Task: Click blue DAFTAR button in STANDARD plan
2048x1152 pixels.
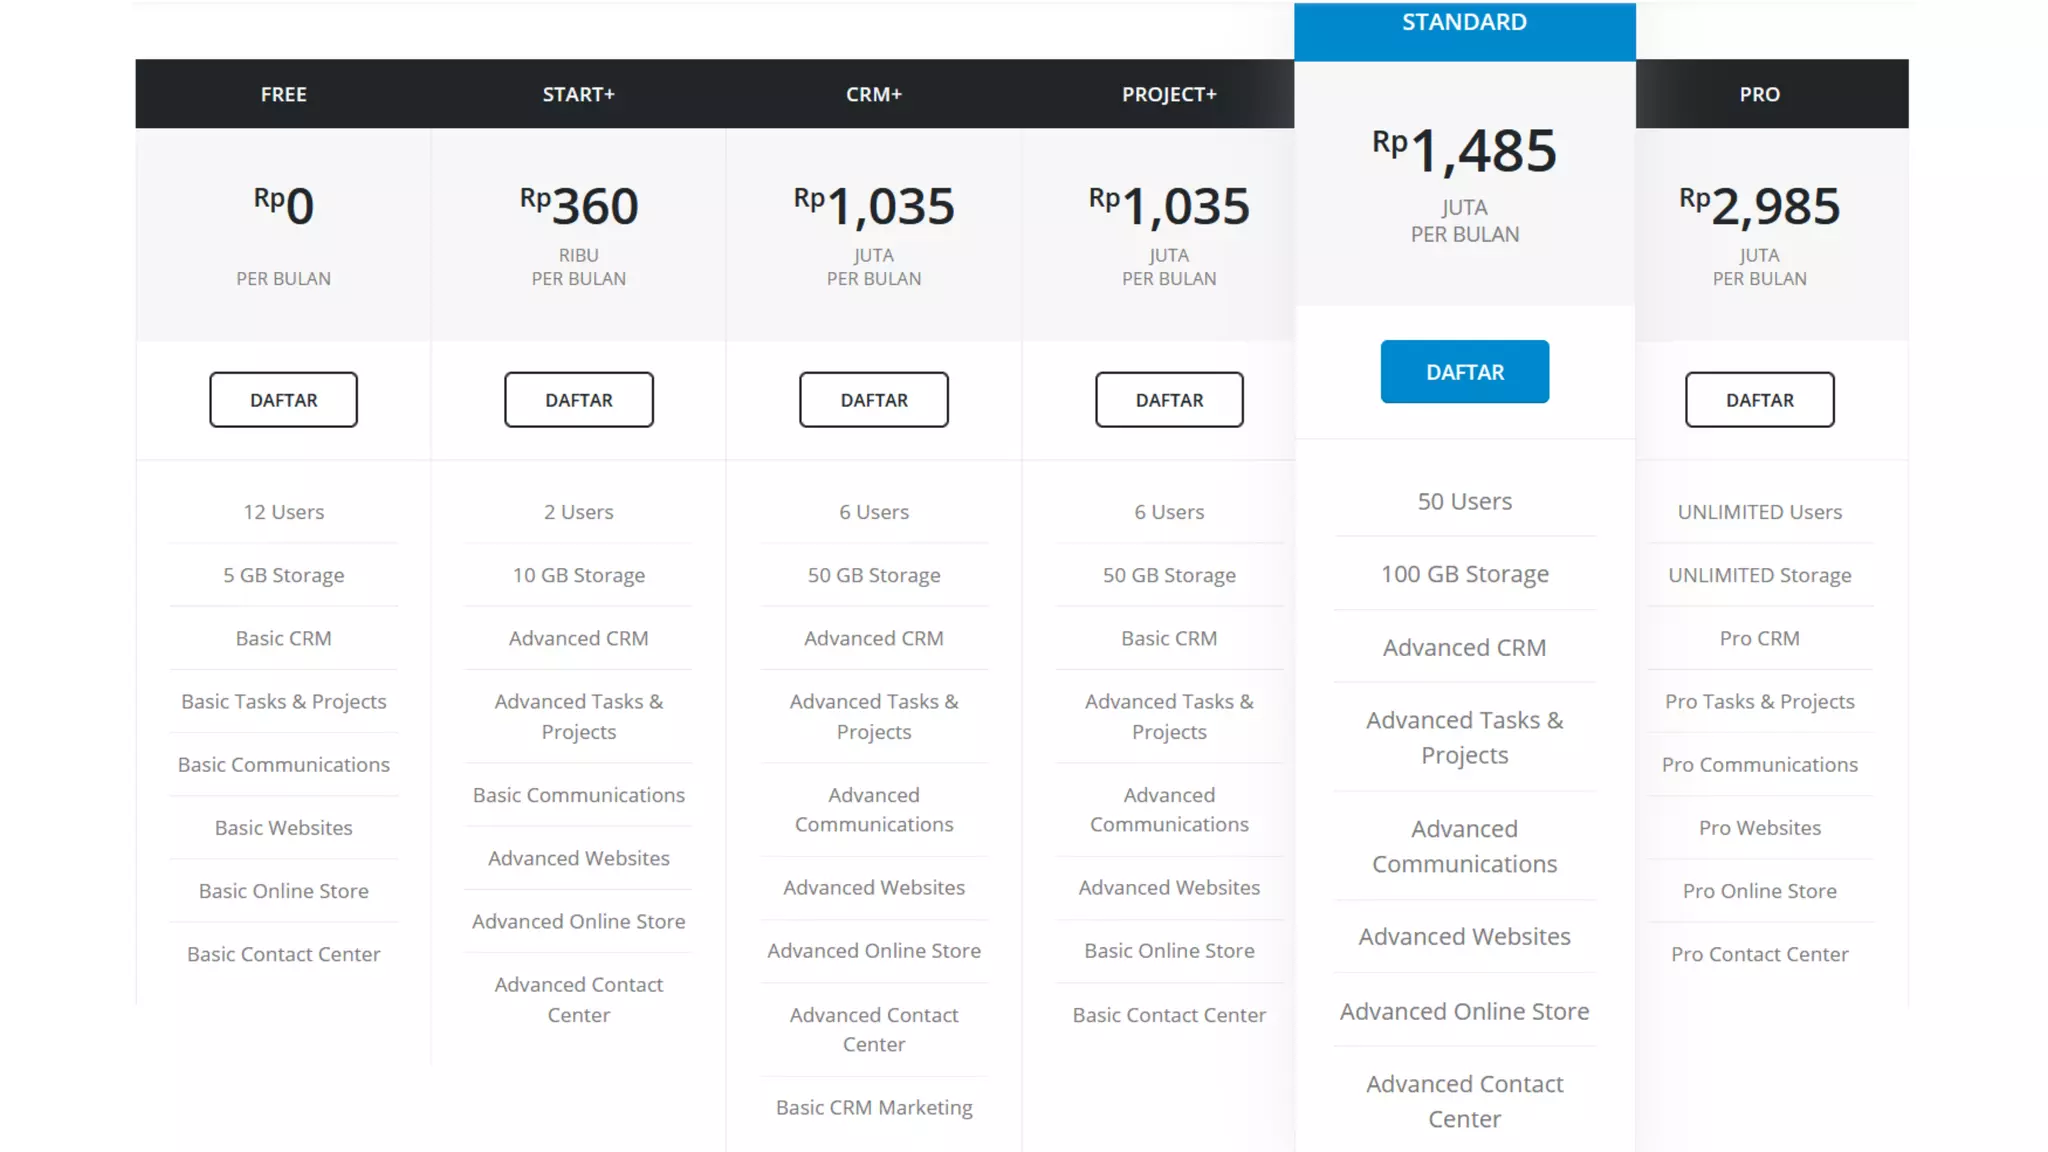Action: pos(1464,372)
